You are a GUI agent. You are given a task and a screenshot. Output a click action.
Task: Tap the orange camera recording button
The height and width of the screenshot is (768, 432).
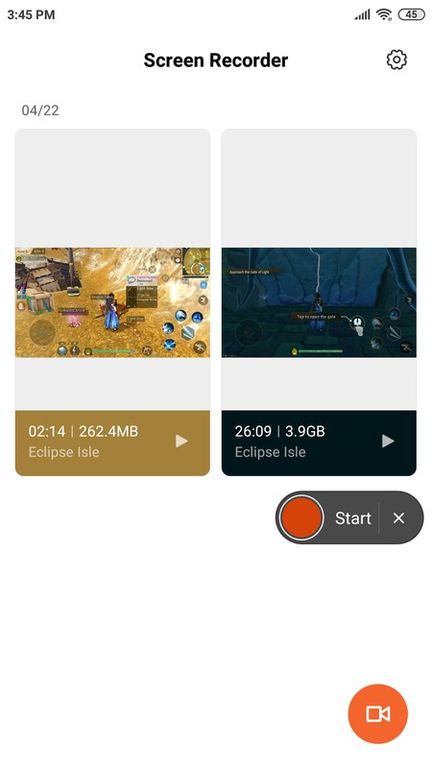point(378,714)
